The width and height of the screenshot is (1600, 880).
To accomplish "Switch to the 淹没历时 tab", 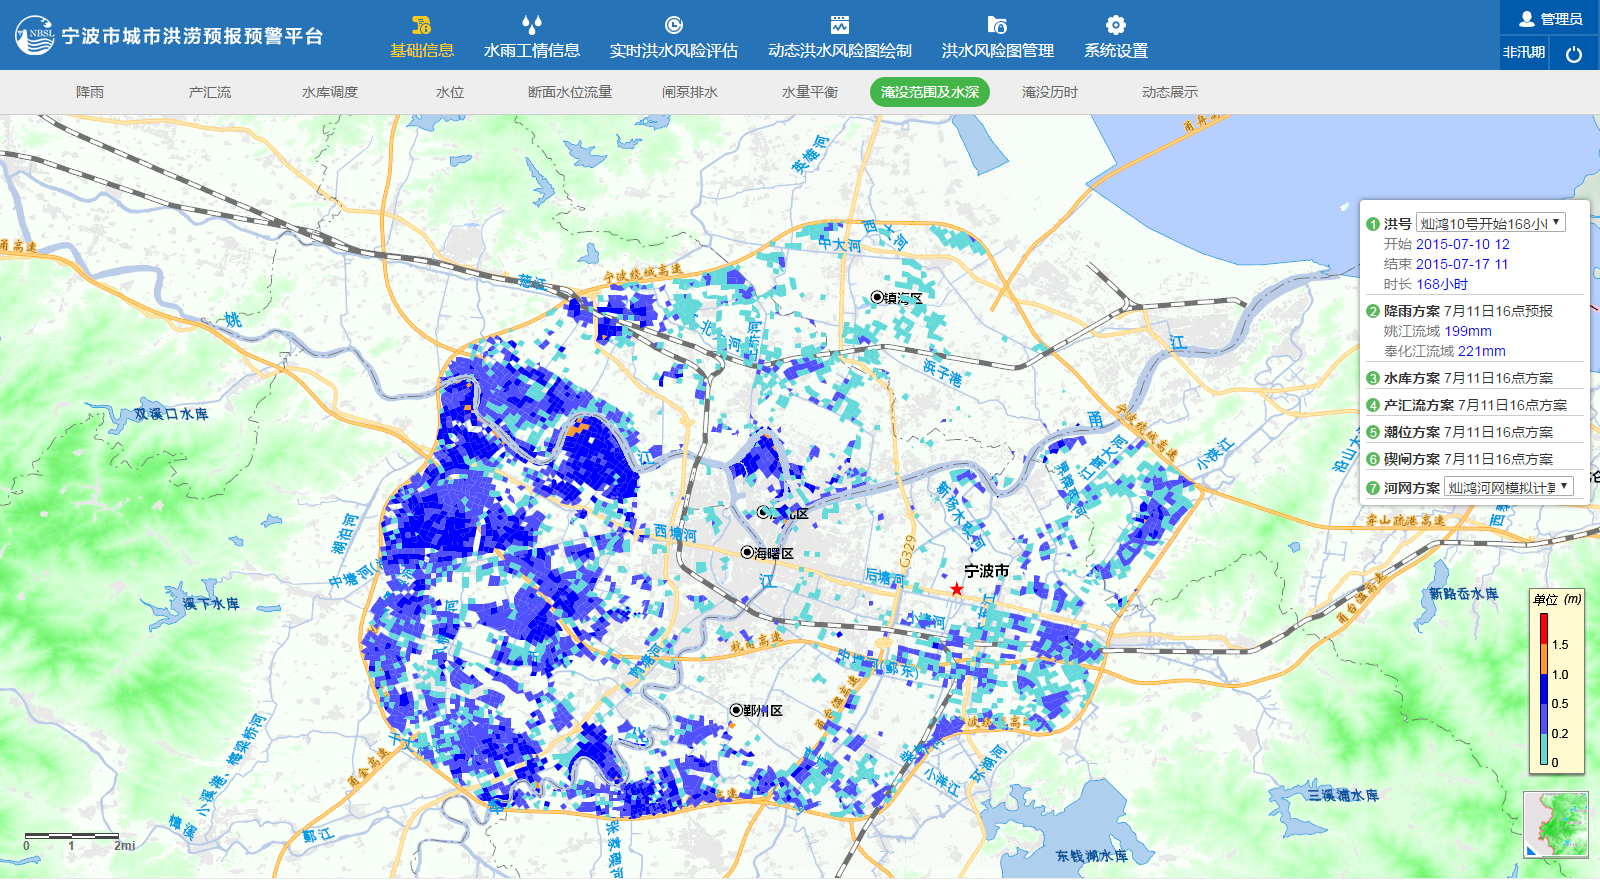I will 1049,92.
